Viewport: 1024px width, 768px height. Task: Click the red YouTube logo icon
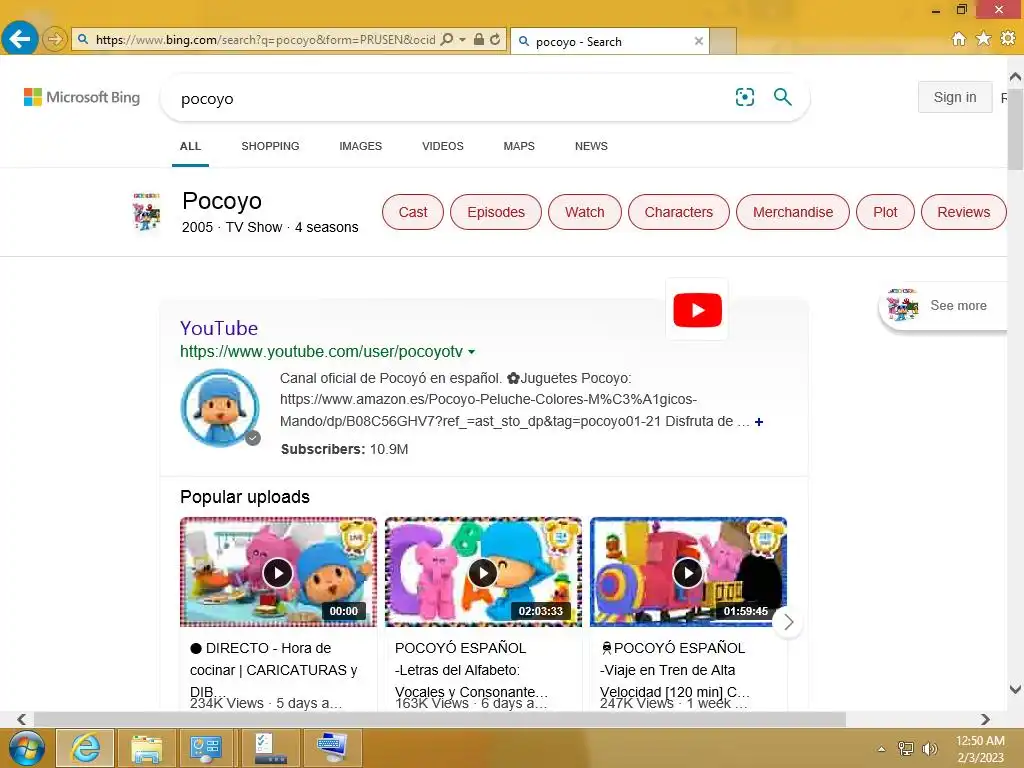697,310
